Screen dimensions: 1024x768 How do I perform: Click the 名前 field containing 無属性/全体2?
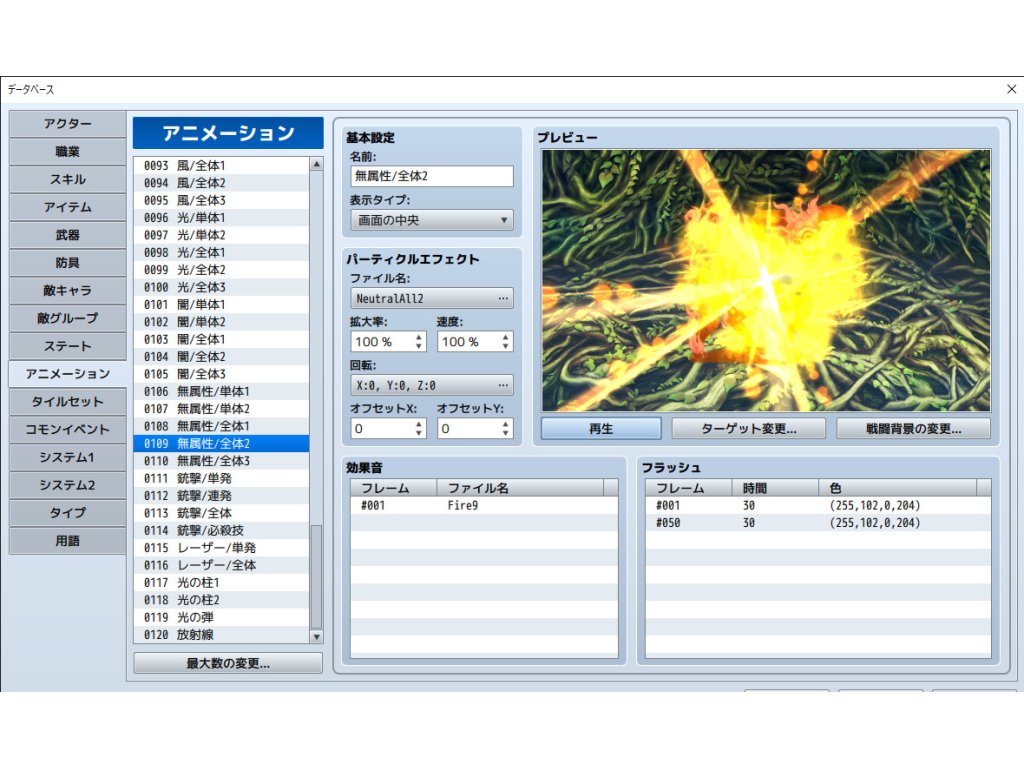coord(432,176)
